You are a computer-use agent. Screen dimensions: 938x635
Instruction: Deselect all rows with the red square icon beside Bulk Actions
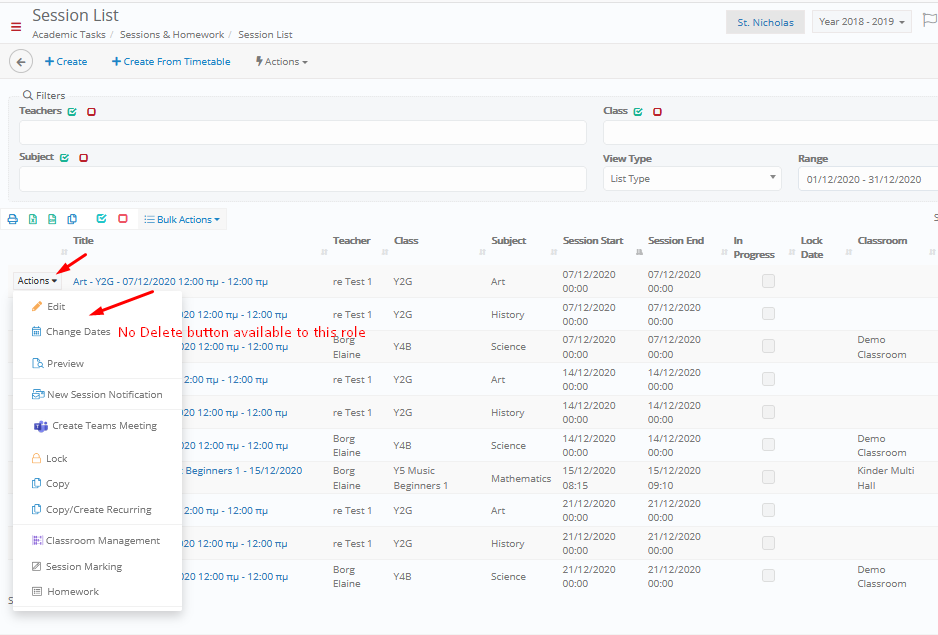click(x=123, y=218)
